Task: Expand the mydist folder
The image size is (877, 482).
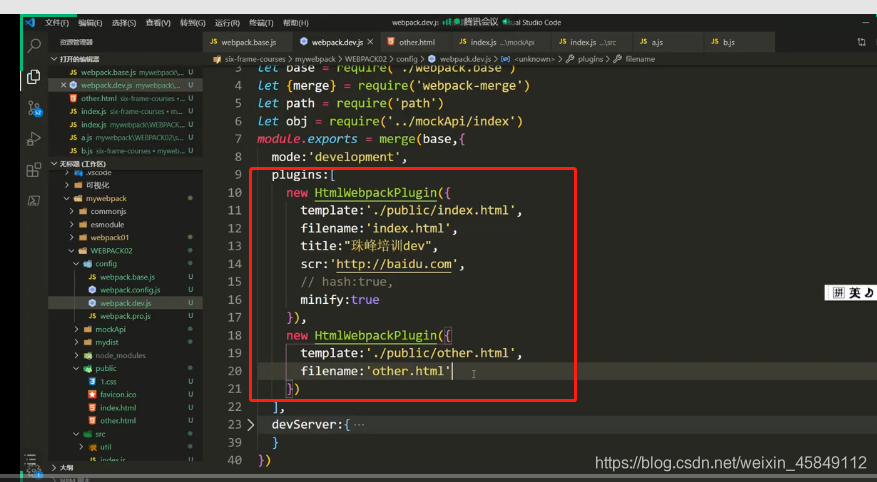Action: pyautogui.click(x=76, y=342)
